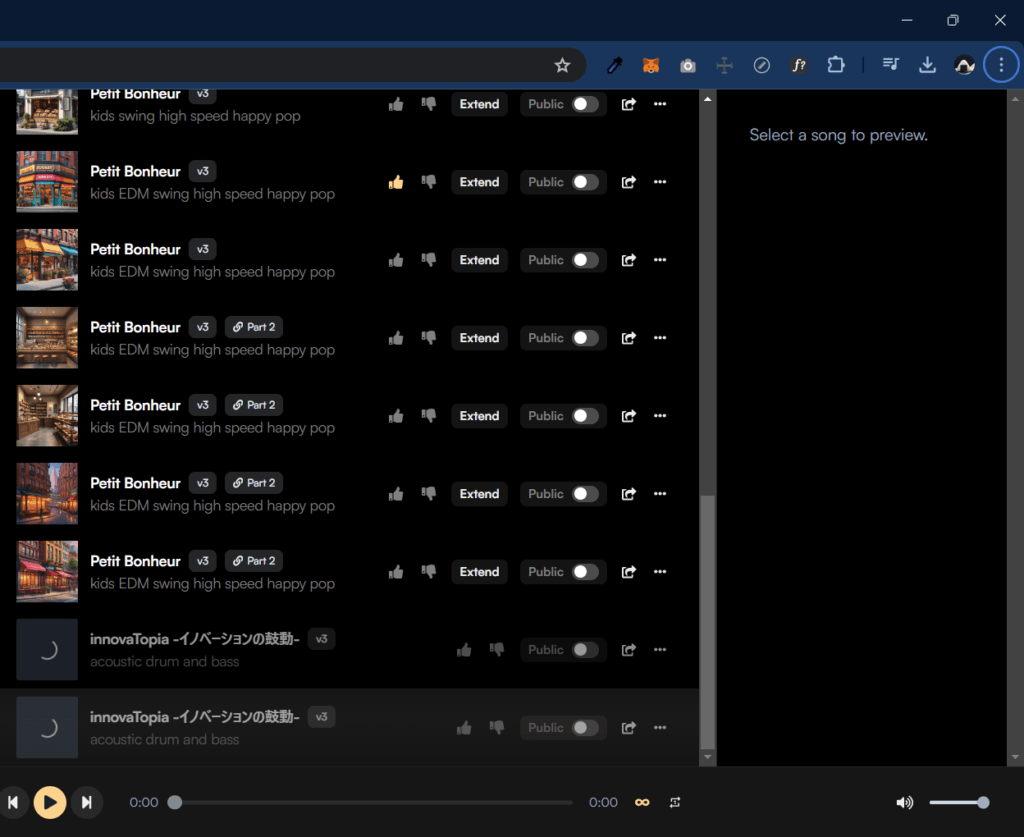Open the MetaMask fox extension
This screenshot has width=1024, height=837.
click(650, 65)
